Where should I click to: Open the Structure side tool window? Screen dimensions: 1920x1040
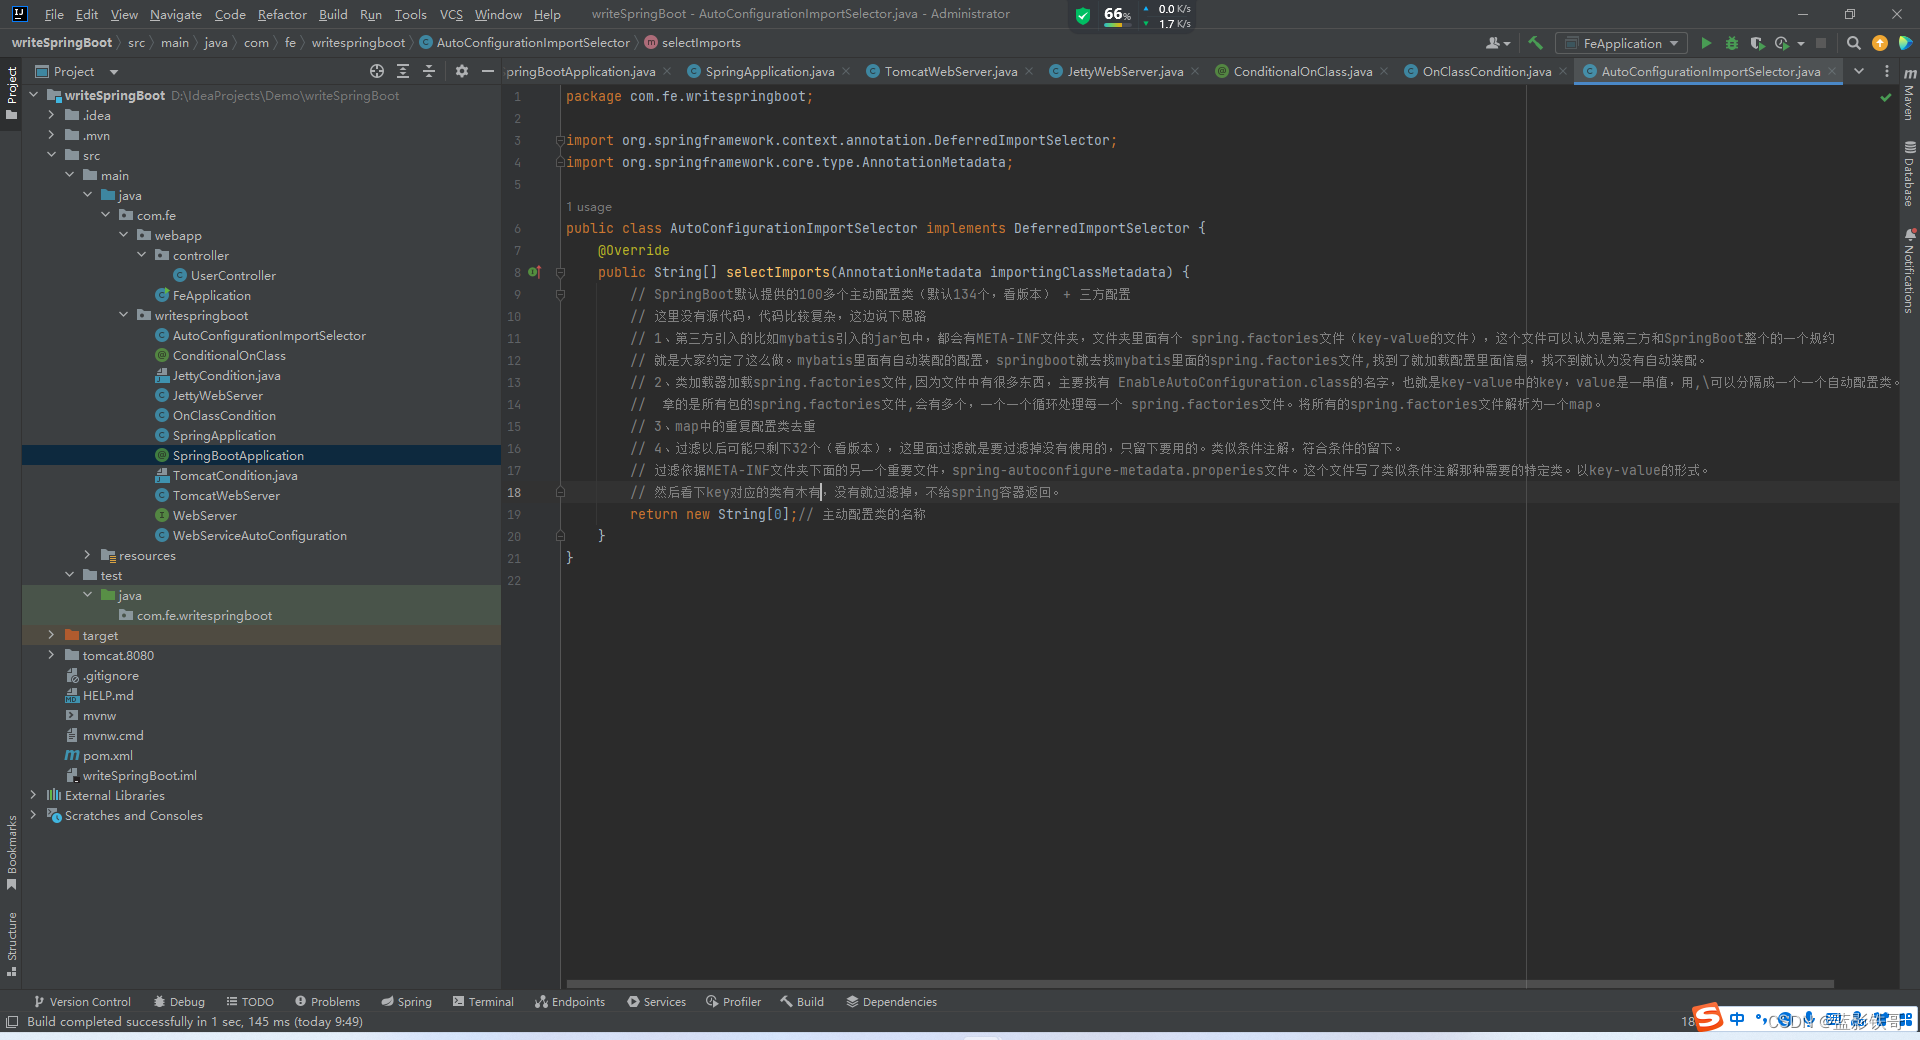pos(12,943)
